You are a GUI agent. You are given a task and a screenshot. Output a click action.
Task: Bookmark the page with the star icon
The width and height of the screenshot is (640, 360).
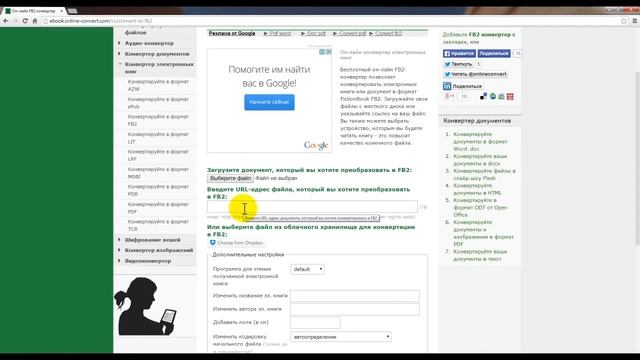click(x=624, y=21)
